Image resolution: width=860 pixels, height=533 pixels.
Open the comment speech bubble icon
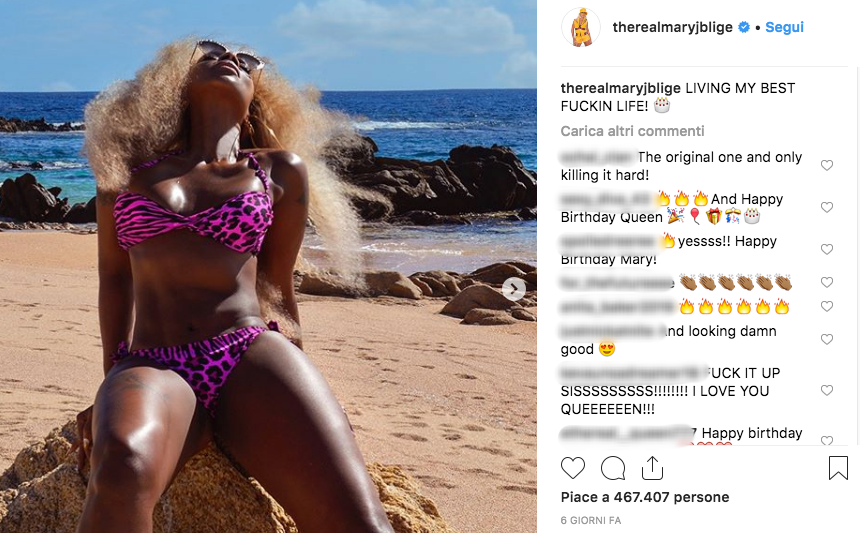[613, 468]
